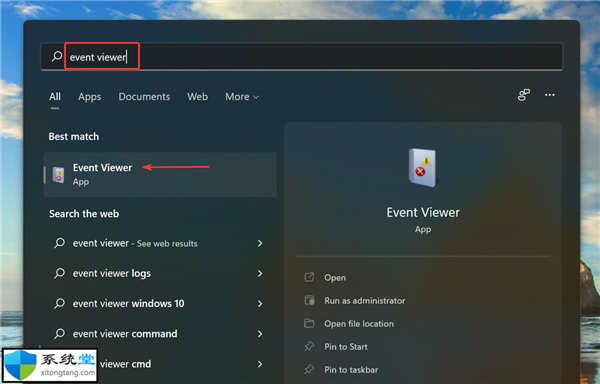Open the three-dot options menu
The image size is (600, 384).
coord(550,95)
